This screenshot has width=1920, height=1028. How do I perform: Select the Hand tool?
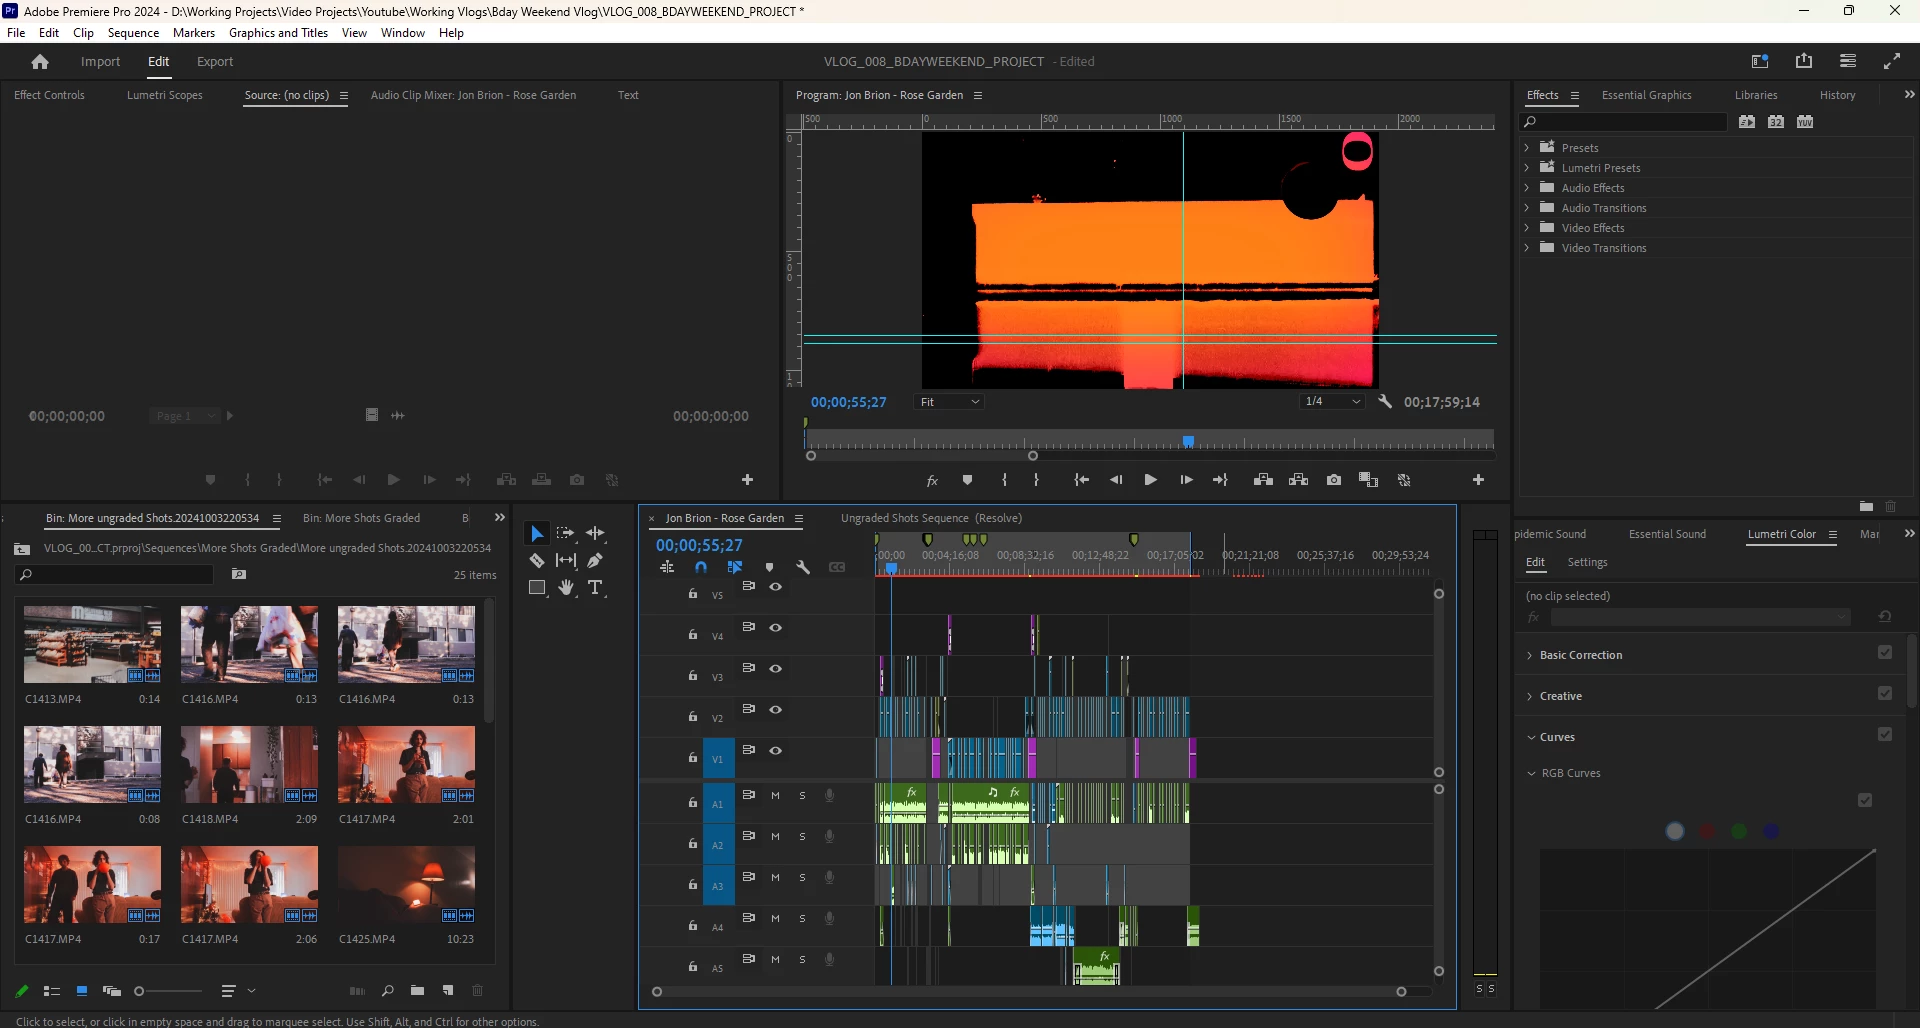point(566,588)
